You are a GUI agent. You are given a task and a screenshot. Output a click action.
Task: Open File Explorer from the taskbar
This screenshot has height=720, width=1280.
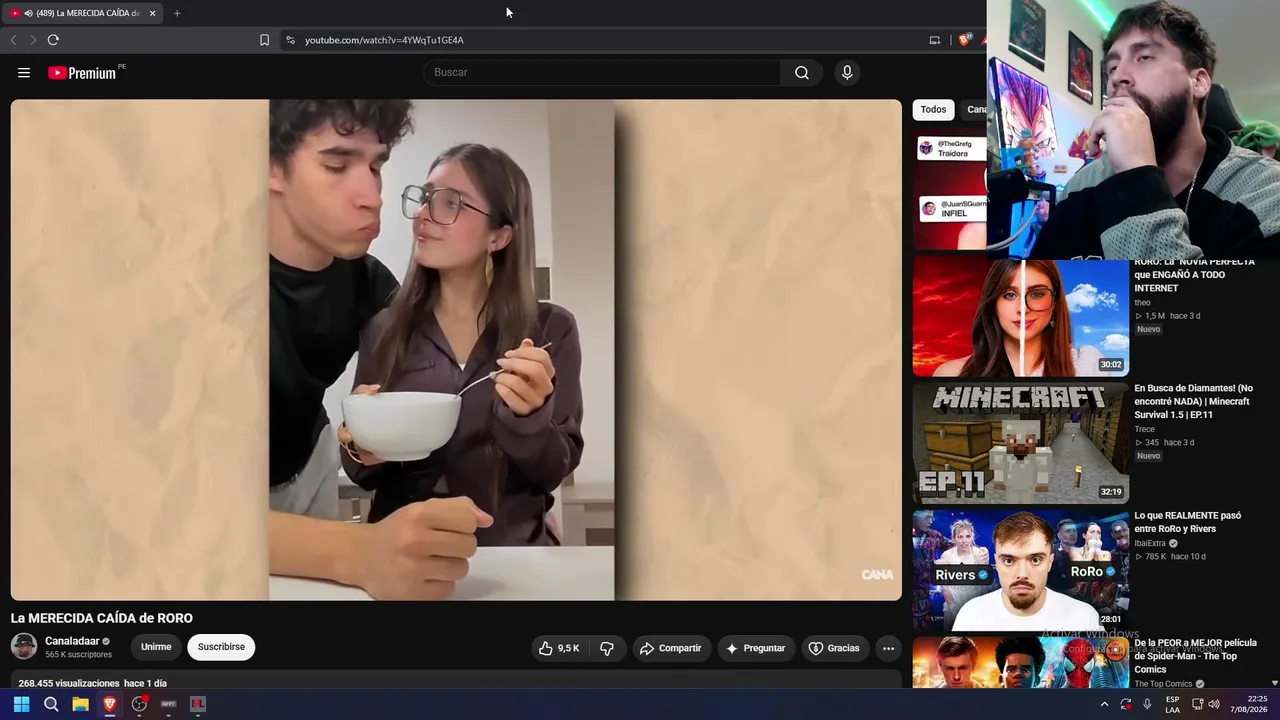click(80, 704)
